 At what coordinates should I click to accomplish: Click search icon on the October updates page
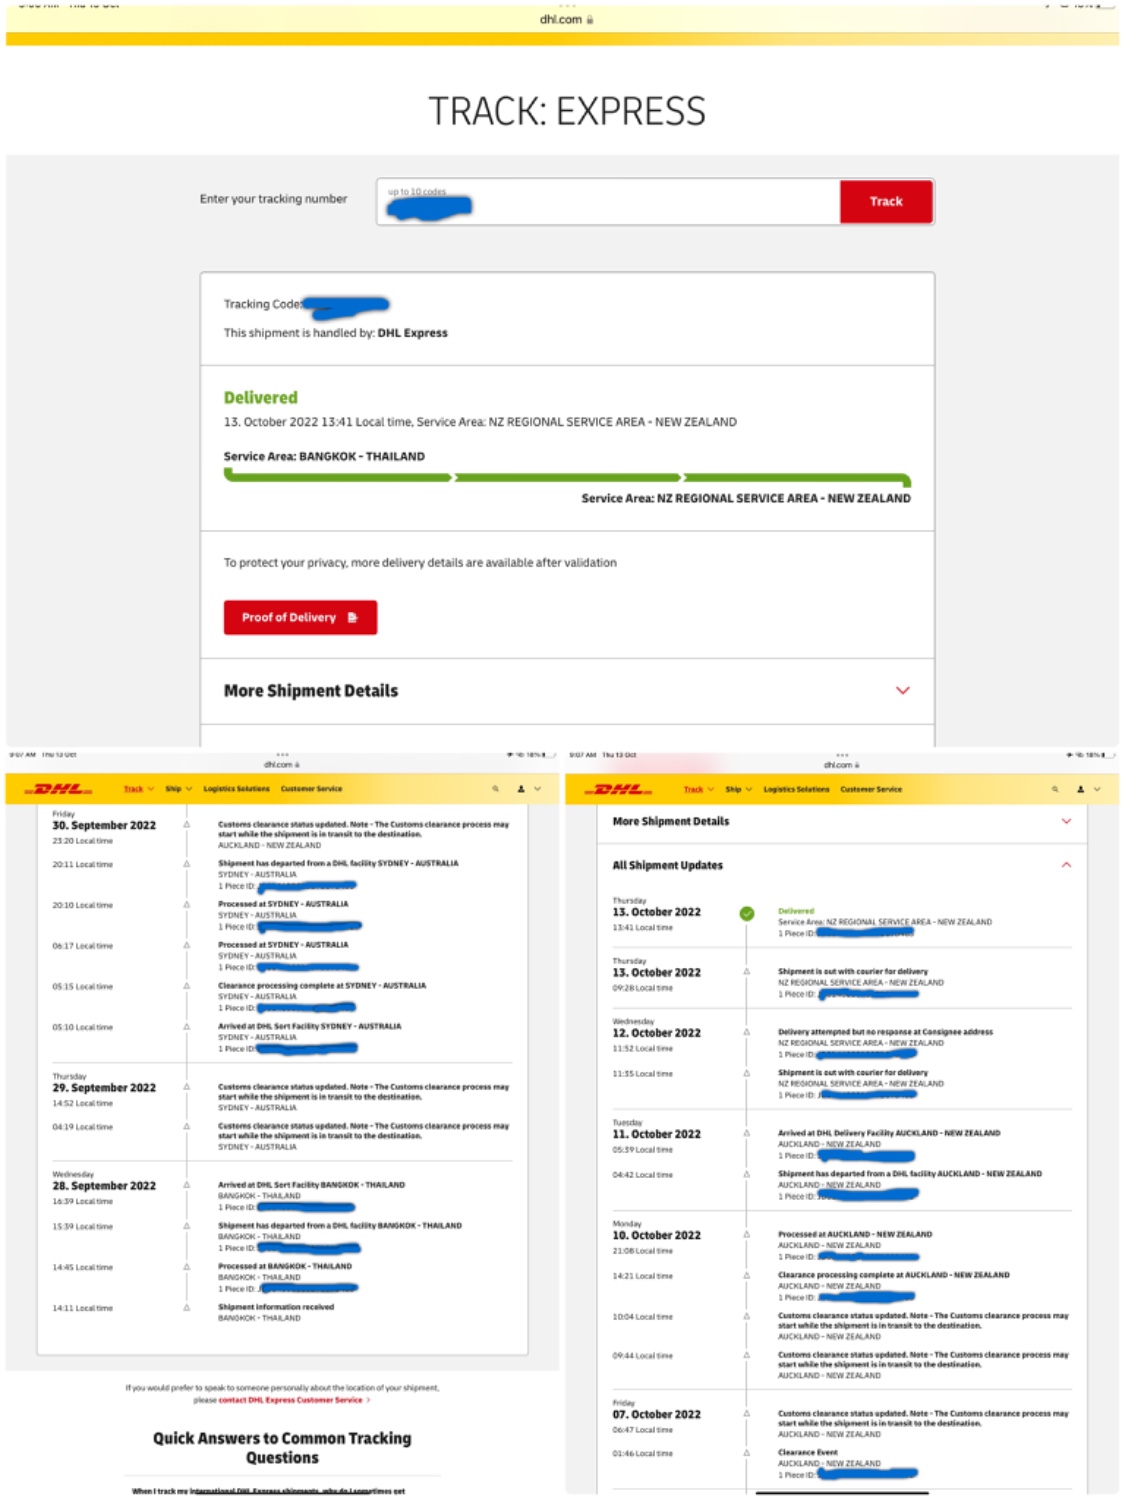1055,789
